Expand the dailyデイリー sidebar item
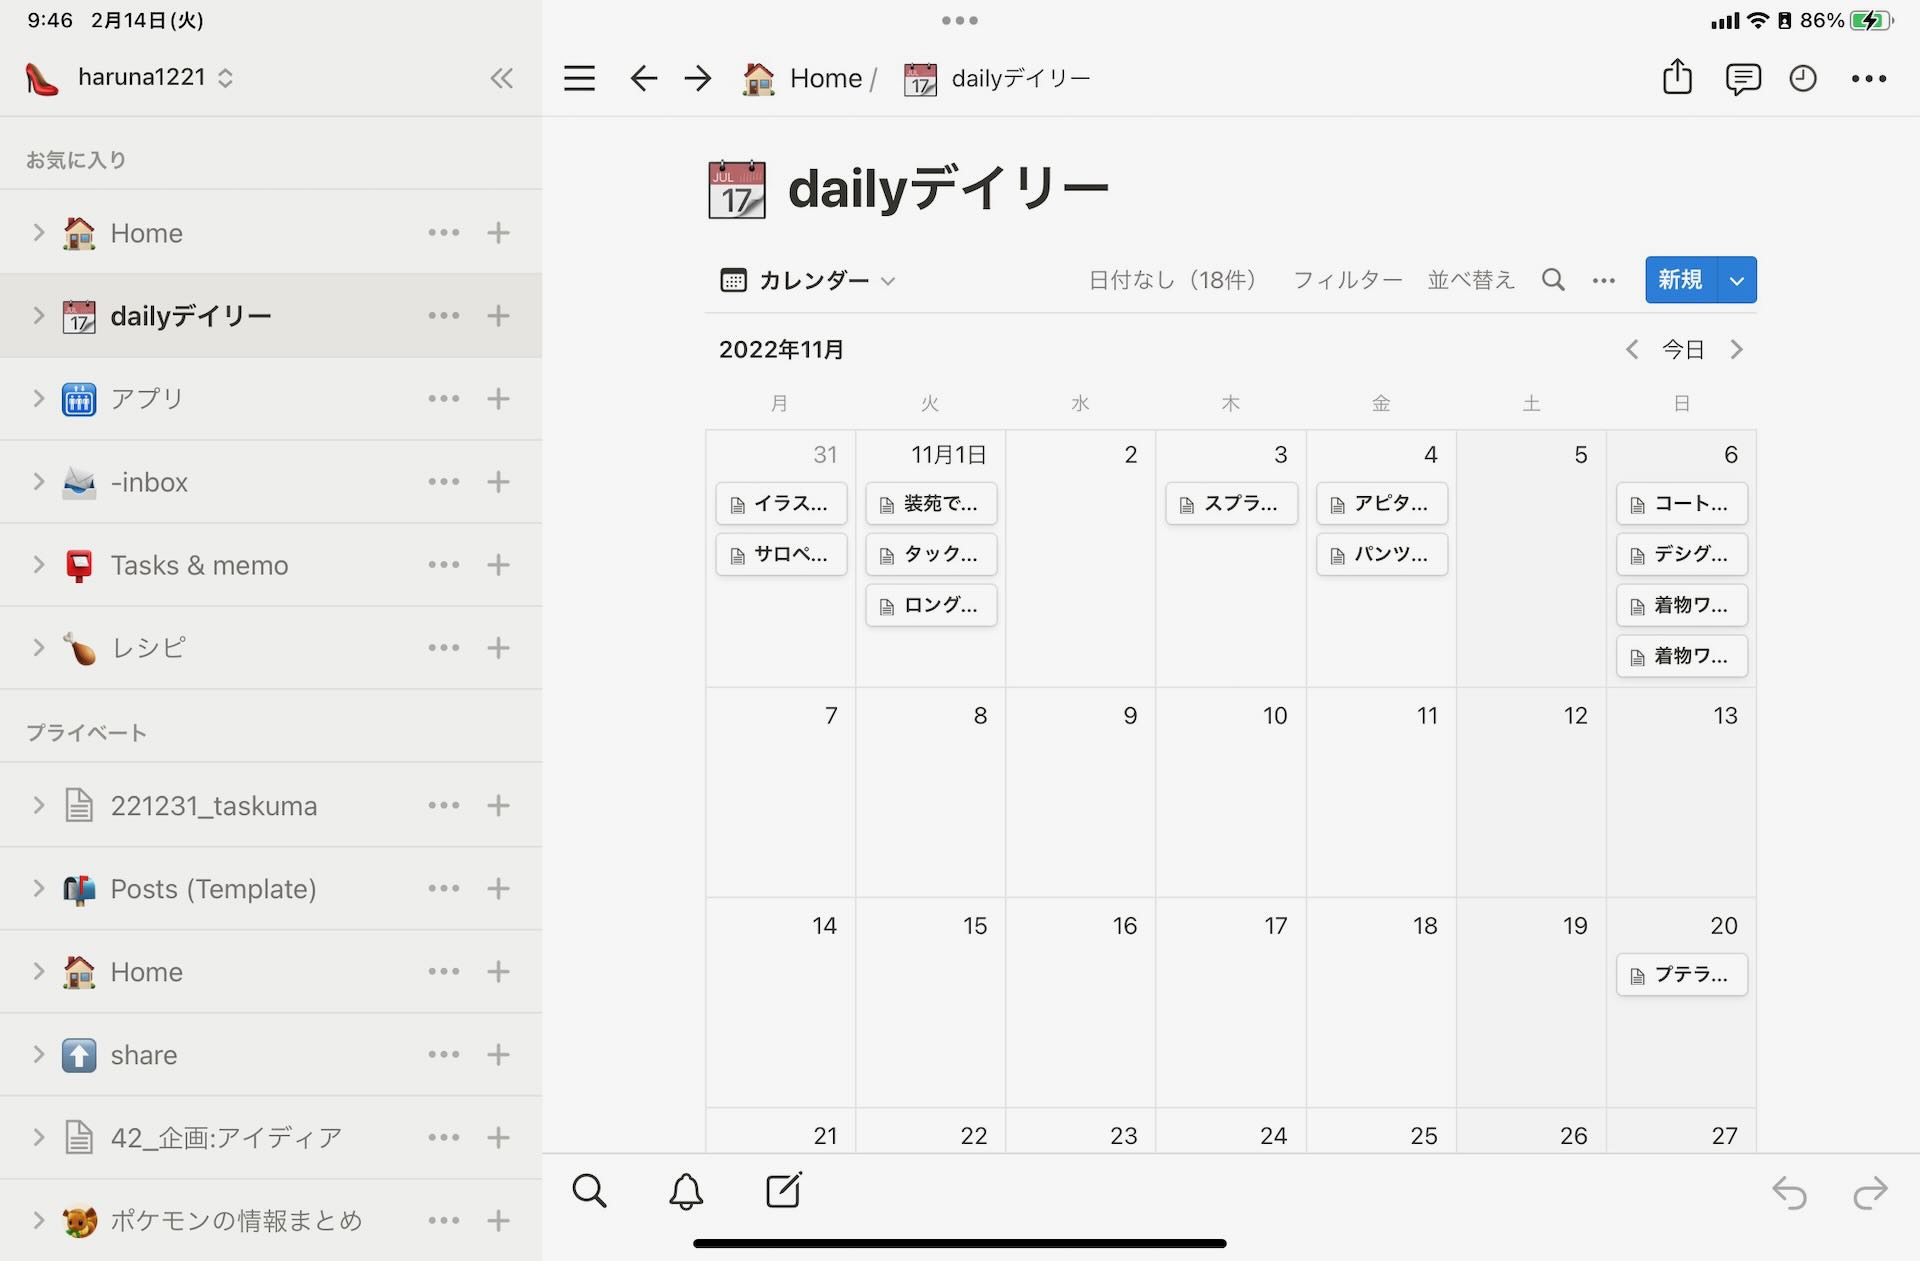This screenshot has width=1920, height=1261. (39, 316)
